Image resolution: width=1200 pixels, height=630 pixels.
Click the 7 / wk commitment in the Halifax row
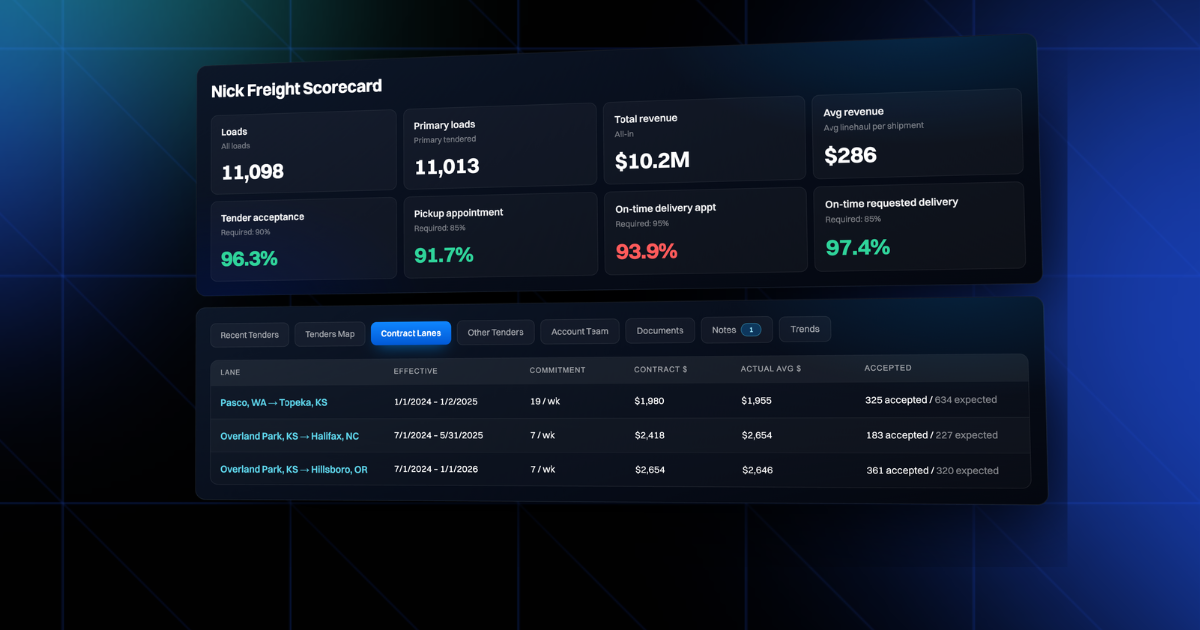click(542, 435)
